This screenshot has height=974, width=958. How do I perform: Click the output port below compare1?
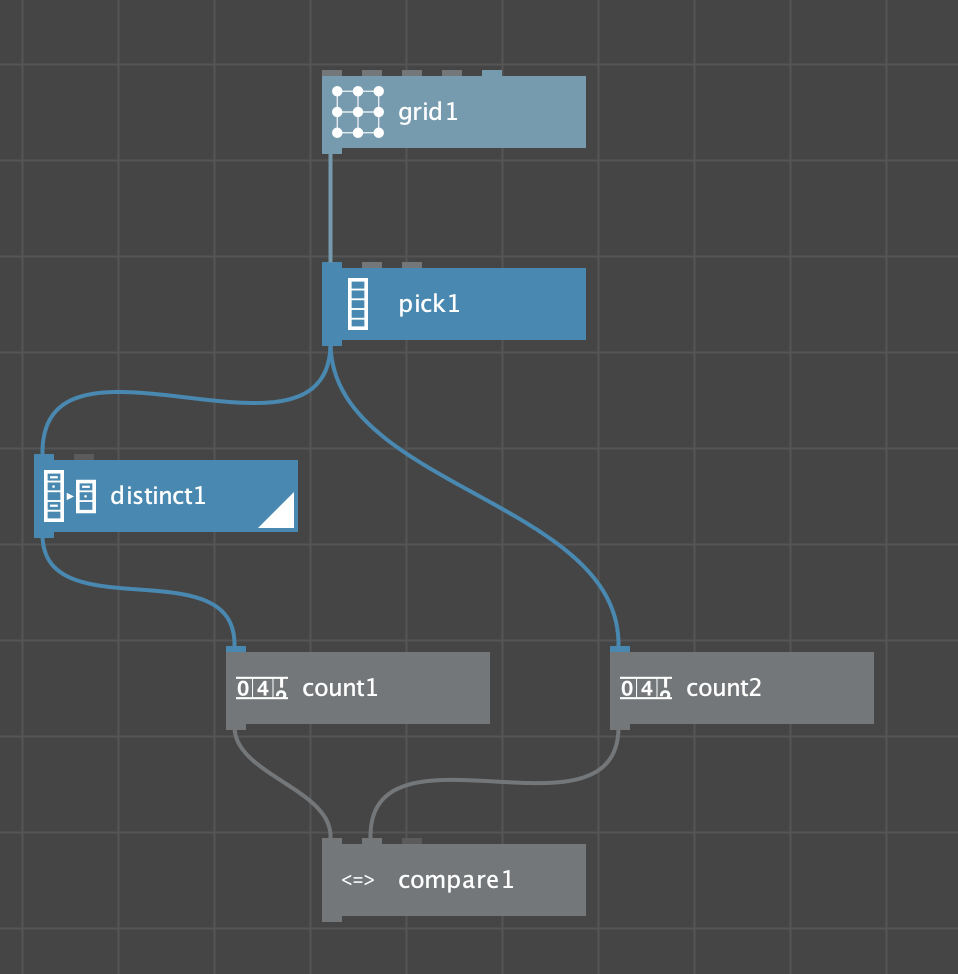332,919
